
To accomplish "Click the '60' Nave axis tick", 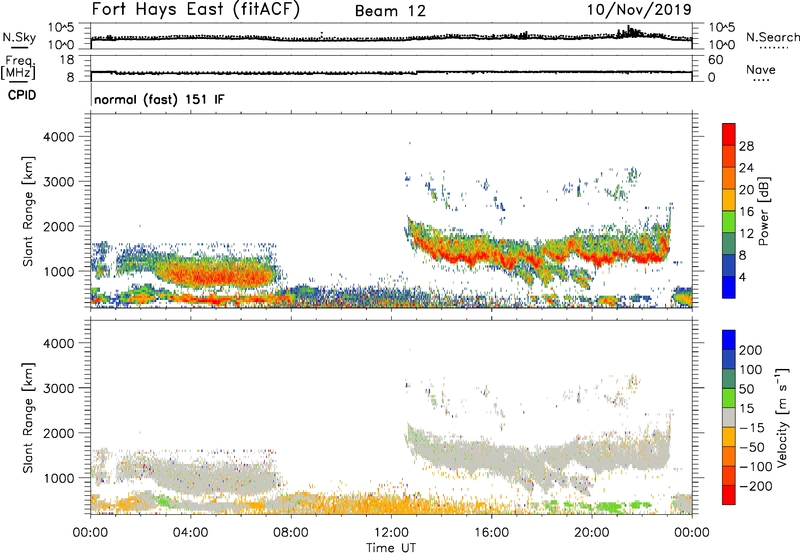I will [715, 60].
